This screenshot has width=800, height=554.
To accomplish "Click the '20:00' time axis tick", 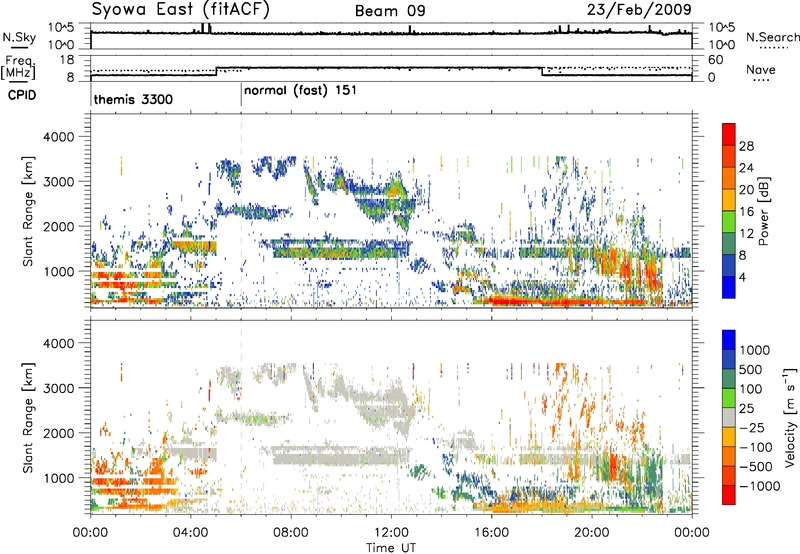I will (592, 533).
